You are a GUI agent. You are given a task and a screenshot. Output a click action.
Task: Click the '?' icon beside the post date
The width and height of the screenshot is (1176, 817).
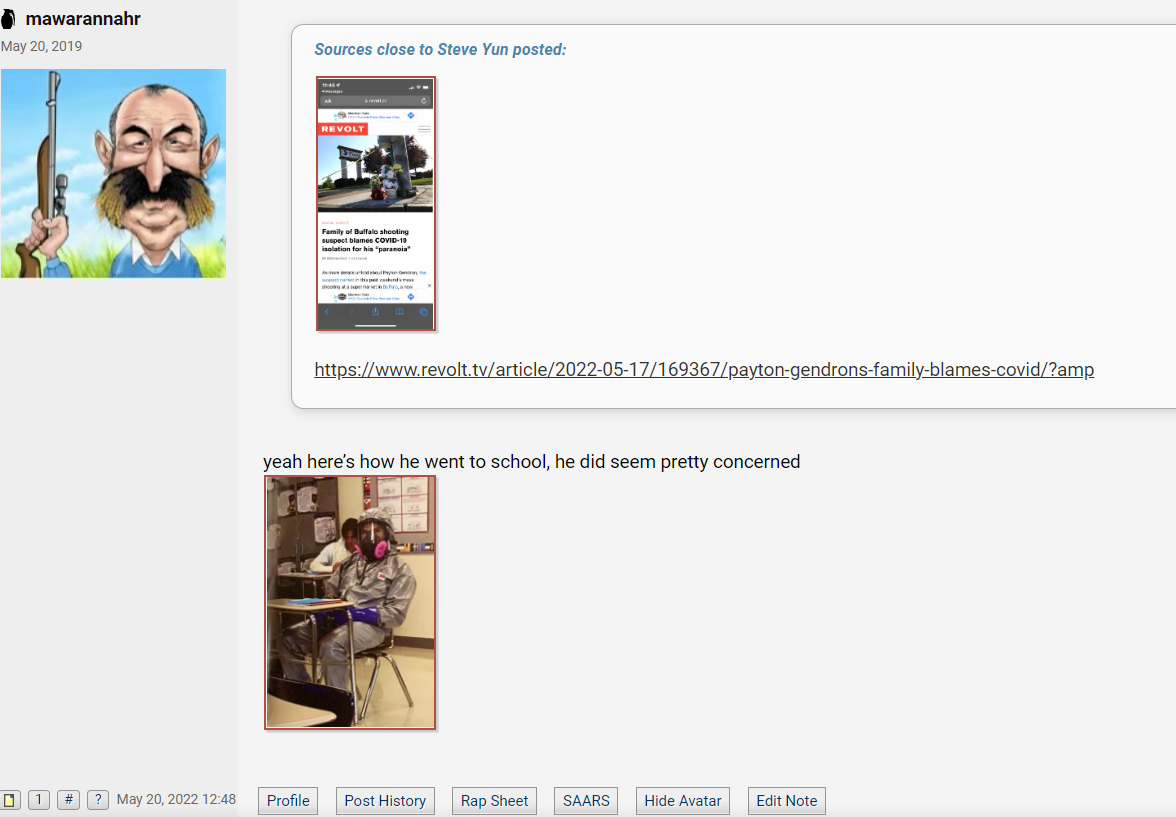coord(98,800)
